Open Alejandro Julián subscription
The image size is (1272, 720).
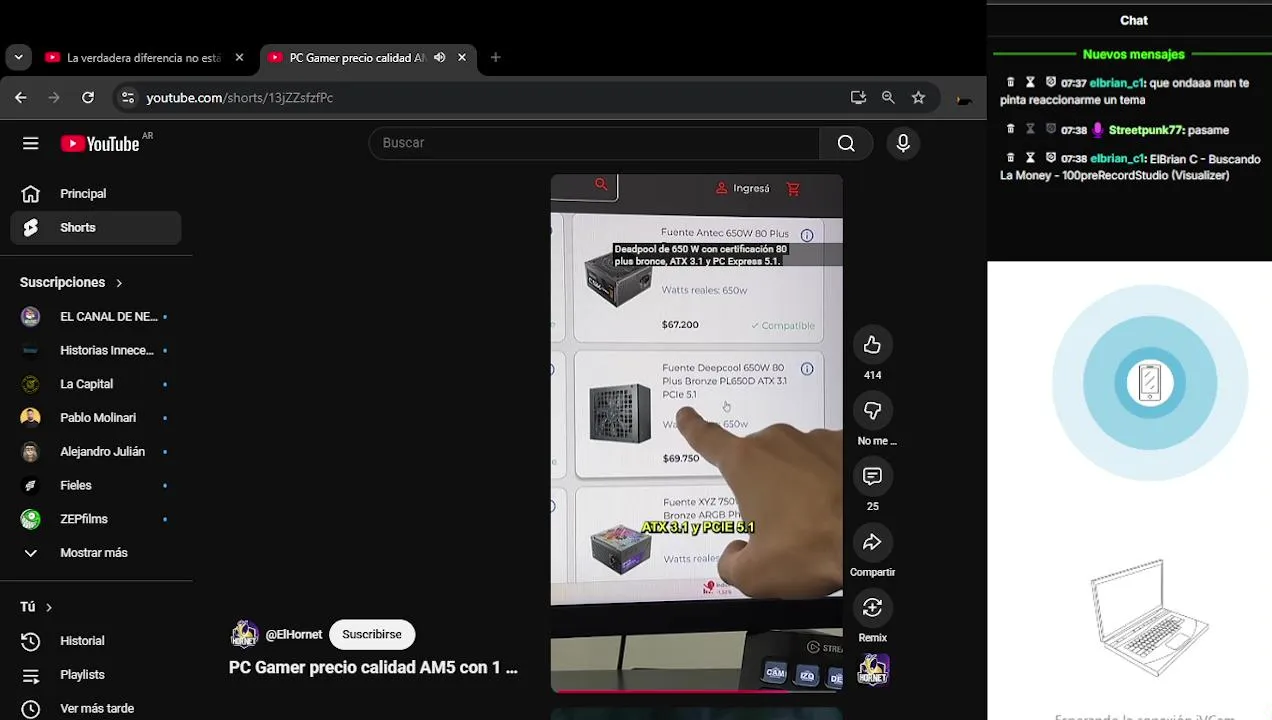coord(96,452)
